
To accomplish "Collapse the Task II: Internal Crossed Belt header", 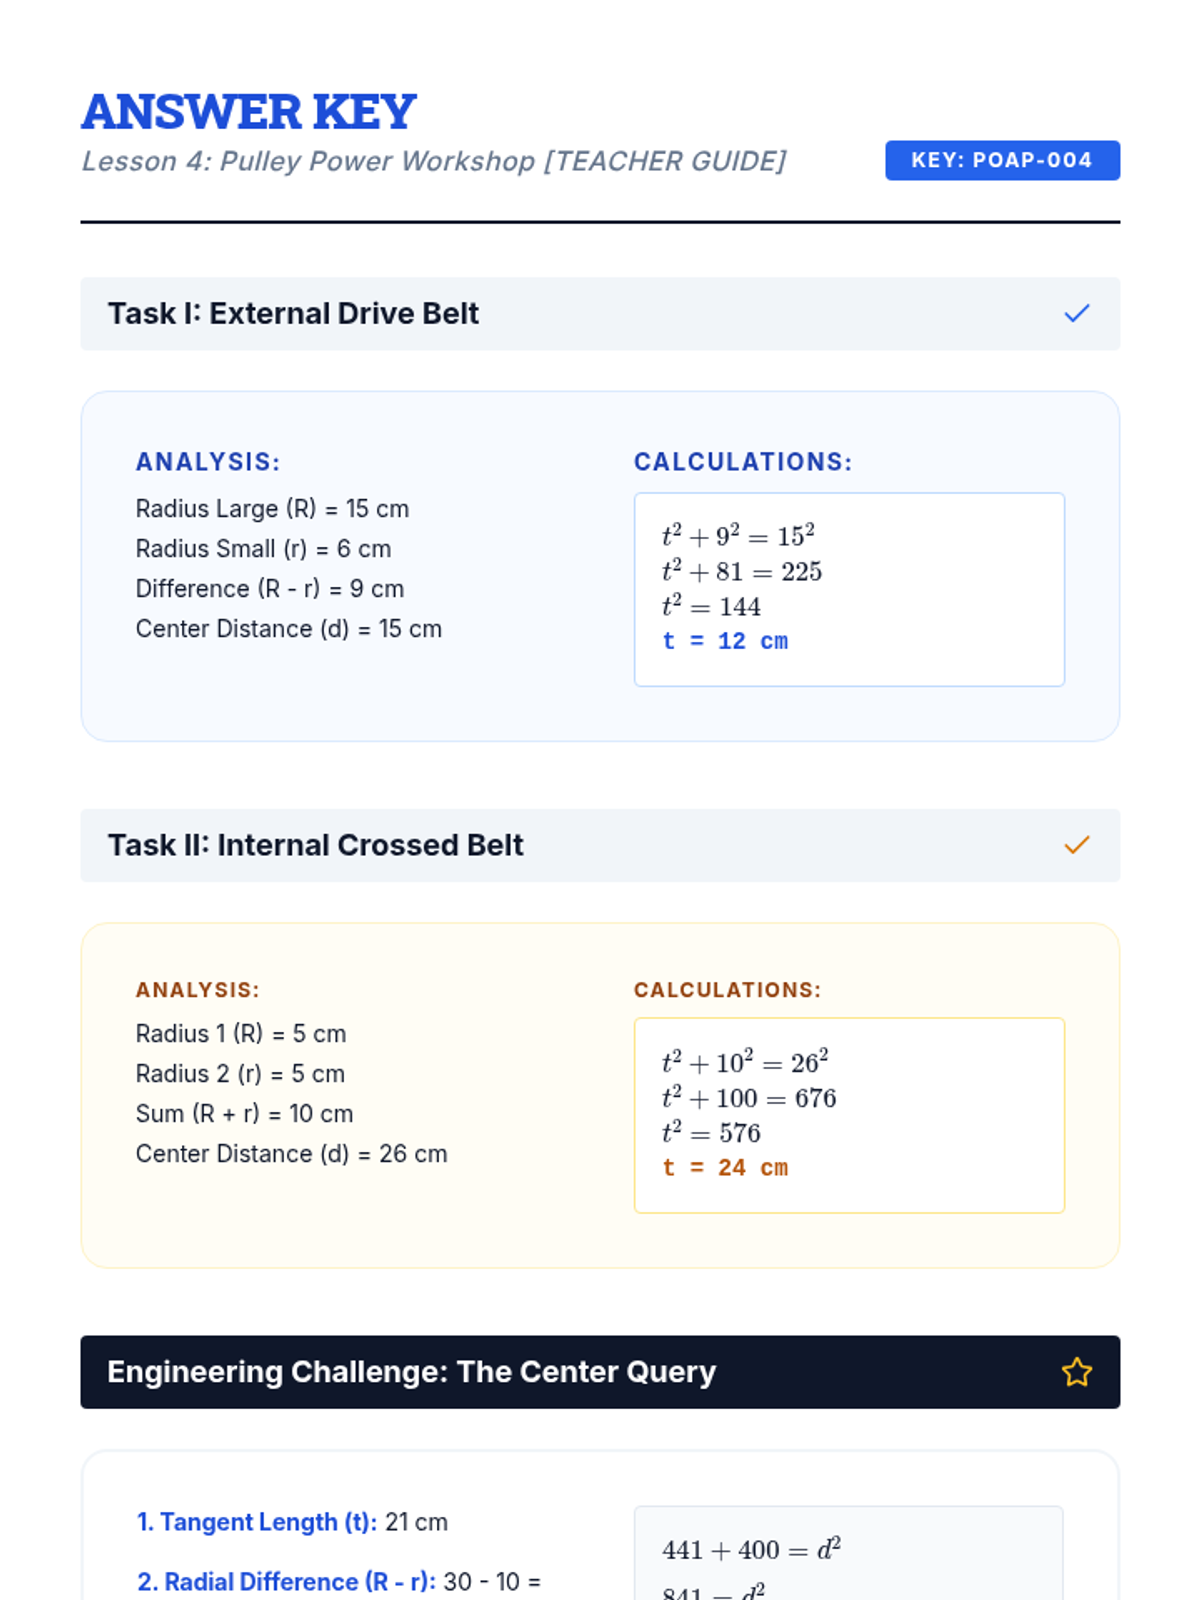I will [x=315, y=846].
